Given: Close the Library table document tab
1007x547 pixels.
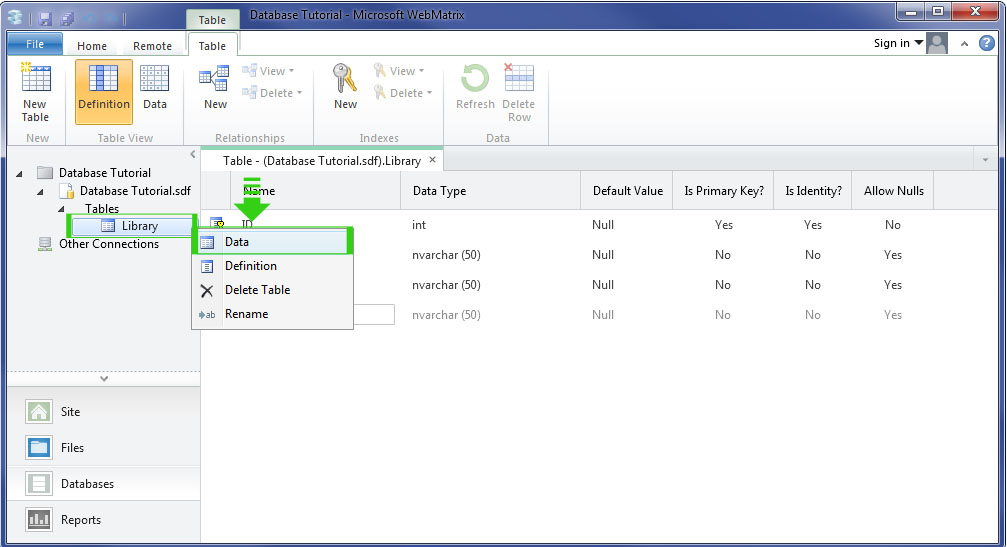Looking at the screenshot, I should (x=433, y=160).
